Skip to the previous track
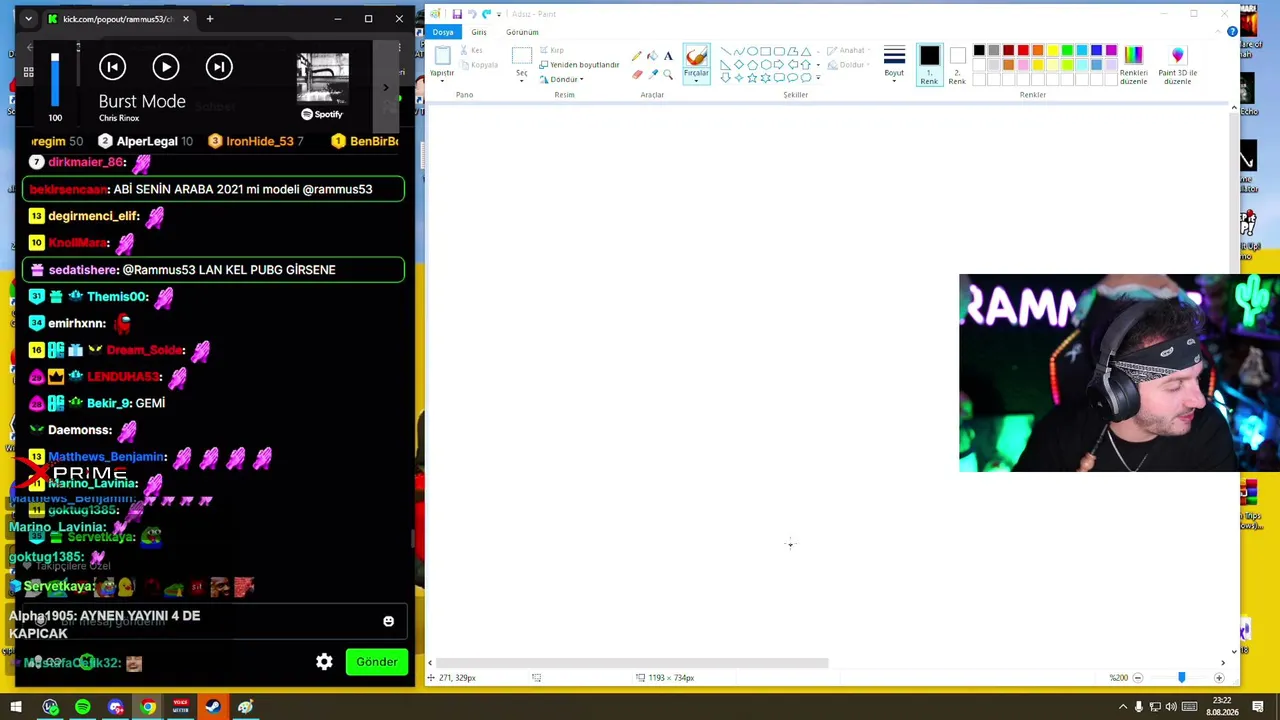1280x720 pixels. coord(112,67)
